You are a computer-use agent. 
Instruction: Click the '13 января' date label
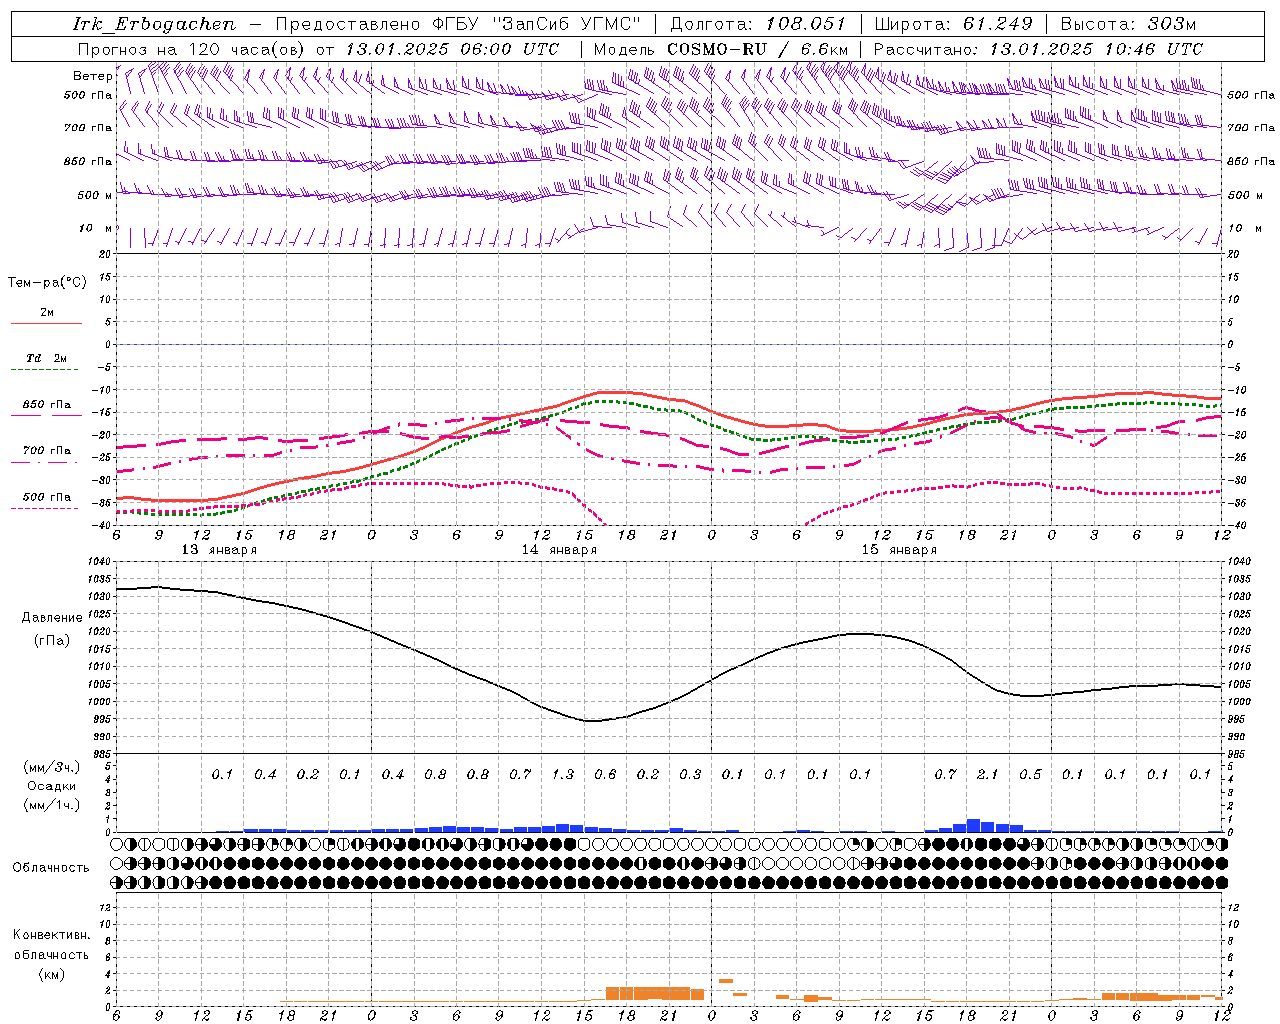219,550
